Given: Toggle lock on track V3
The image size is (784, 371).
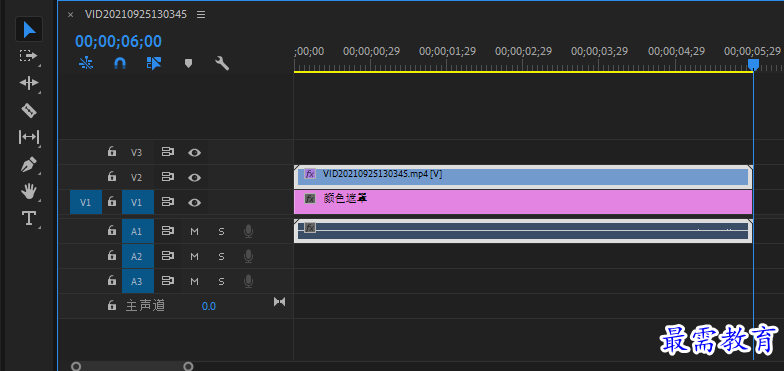Looking at the screenshot, I should (x=112, y=152).
